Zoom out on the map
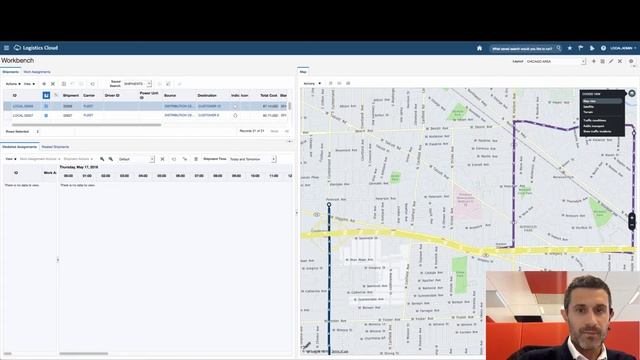 pyautogui.click(x=632, y=225)
